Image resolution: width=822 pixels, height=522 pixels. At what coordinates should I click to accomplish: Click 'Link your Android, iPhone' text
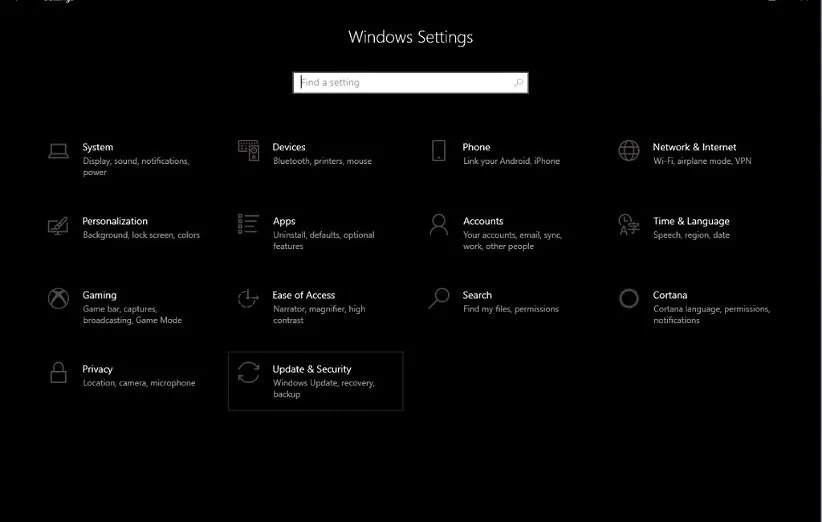point(511,161)
